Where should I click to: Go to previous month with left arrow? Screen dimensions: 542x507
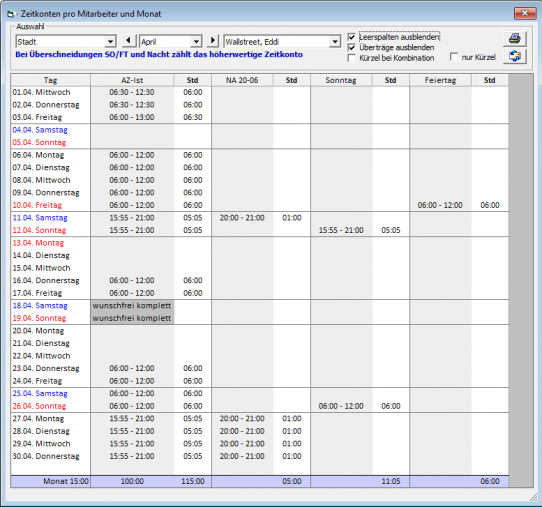129,41
